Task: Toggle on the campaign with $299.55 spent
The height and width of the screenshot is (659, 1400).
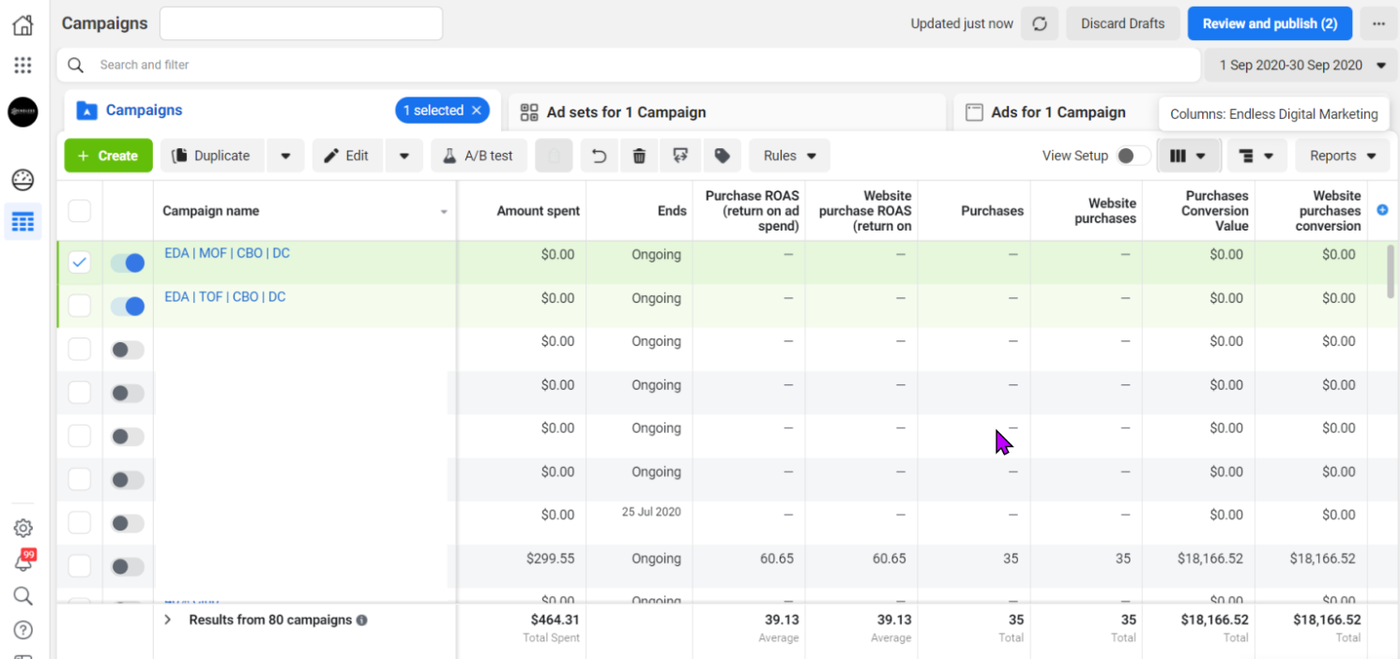Action: point(128,567)
